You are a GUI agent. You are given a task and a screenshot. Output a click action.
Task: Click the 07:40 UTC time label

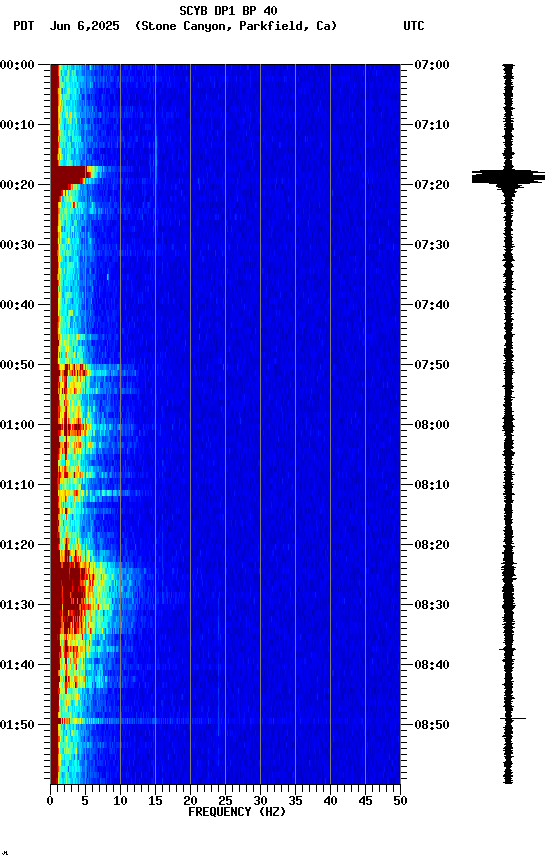(432, 305)
